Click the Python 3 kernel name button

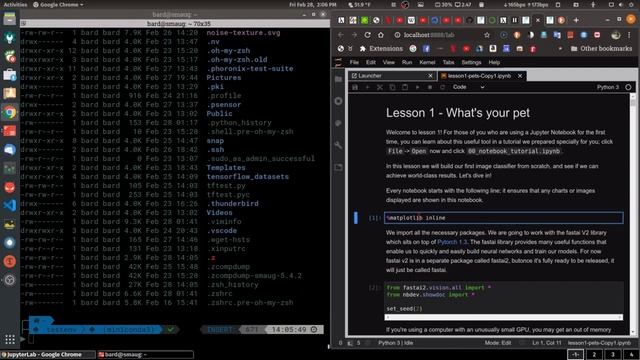[x=607, y=87]
